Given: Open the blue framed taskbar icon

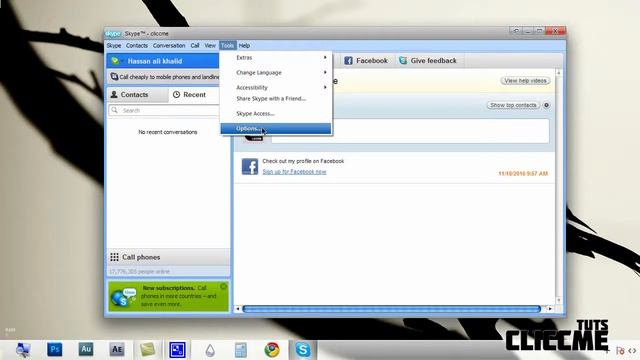Looking at the screenshot, I should coord(178,350).
